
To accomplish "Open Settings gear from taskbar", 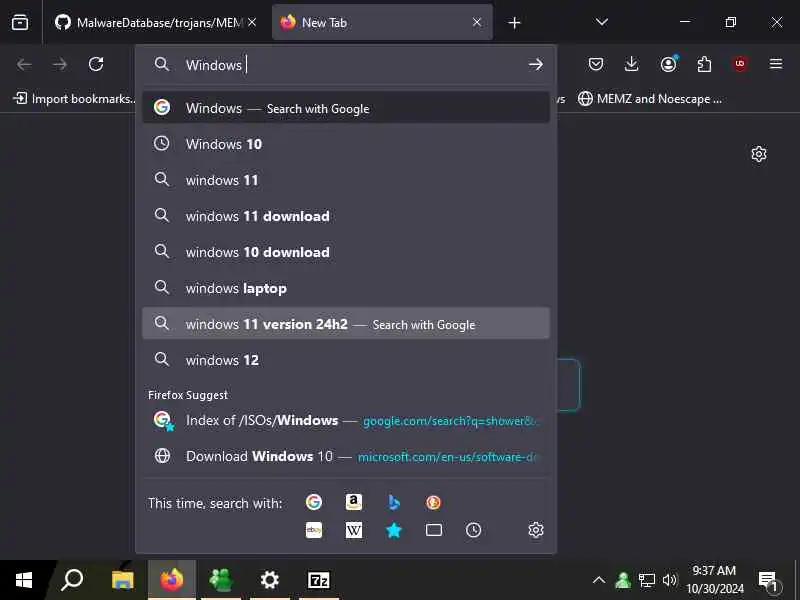I will tap(269, 580).
